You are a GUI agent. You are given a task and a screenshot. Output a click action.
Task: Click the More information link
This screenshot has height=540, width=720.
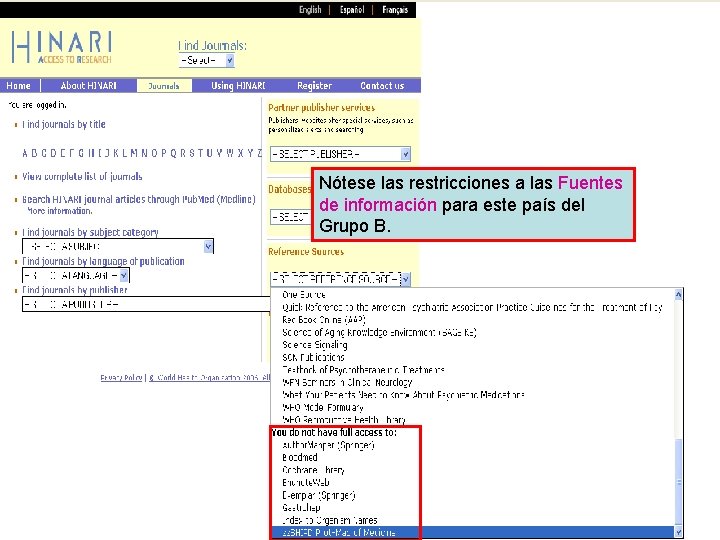coord(60,211)
